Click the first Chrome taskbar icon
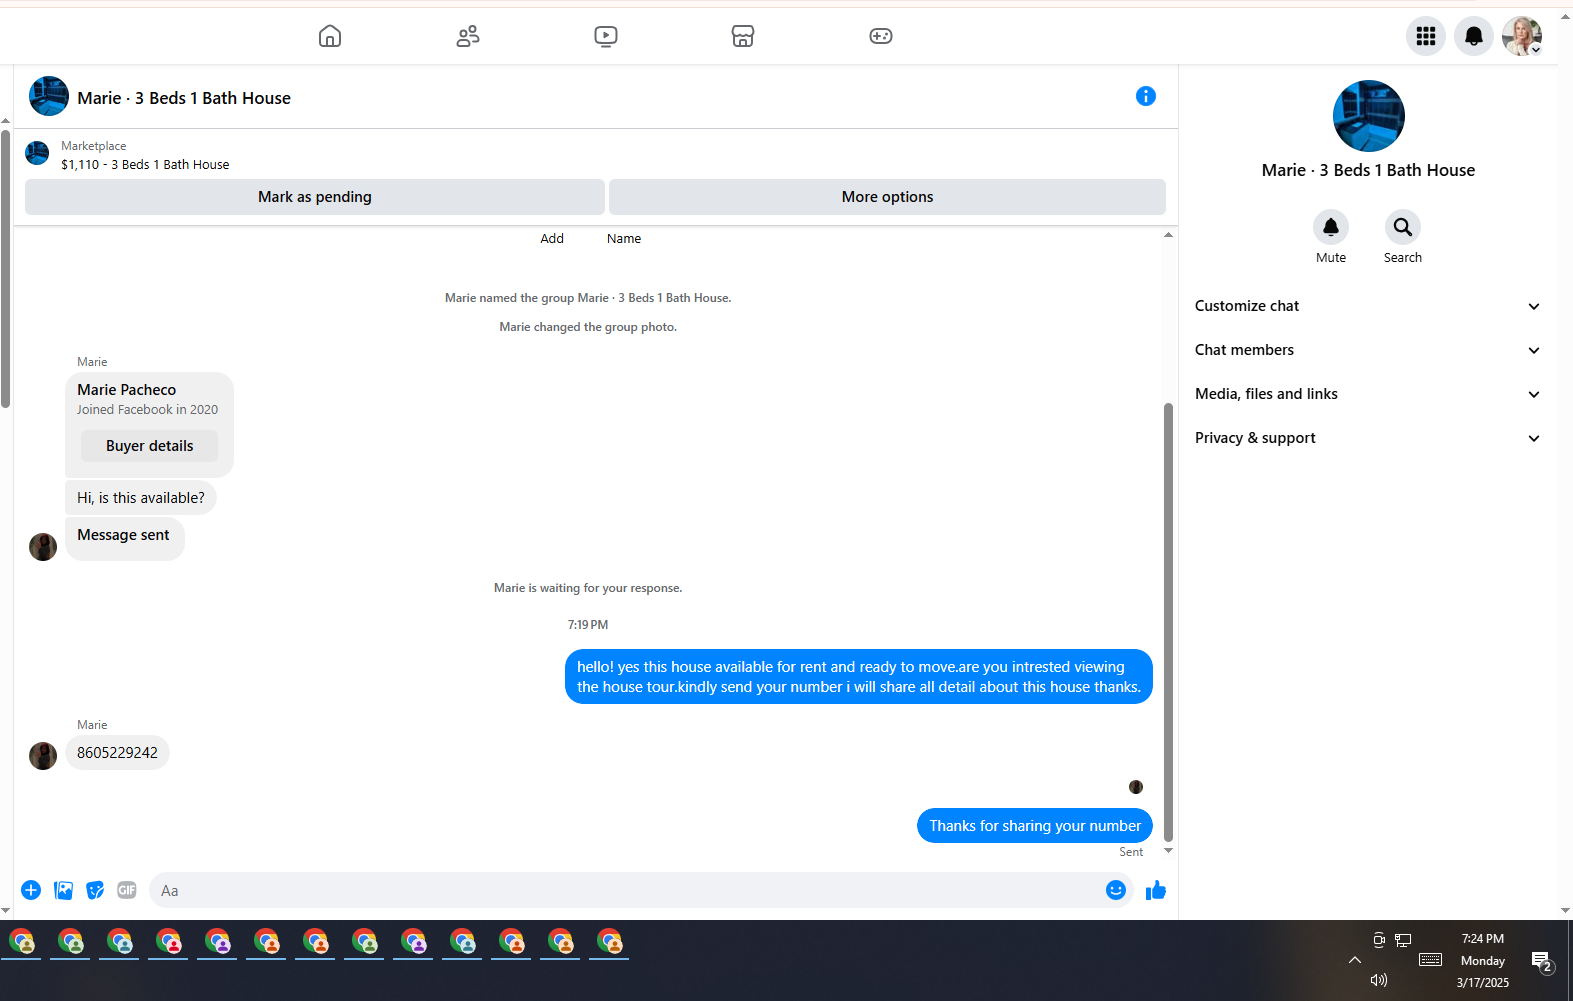 (22, 942)
